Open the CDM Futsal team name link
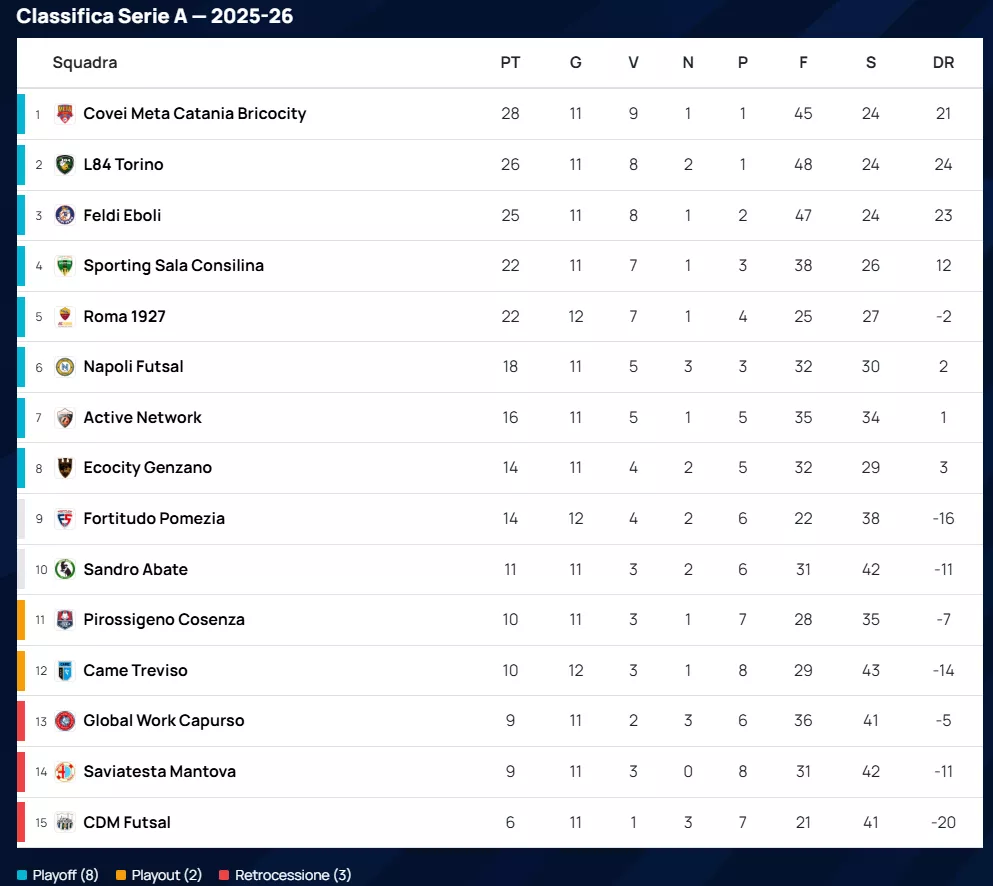This screenshot has height=886, width=993. point(127,823)
